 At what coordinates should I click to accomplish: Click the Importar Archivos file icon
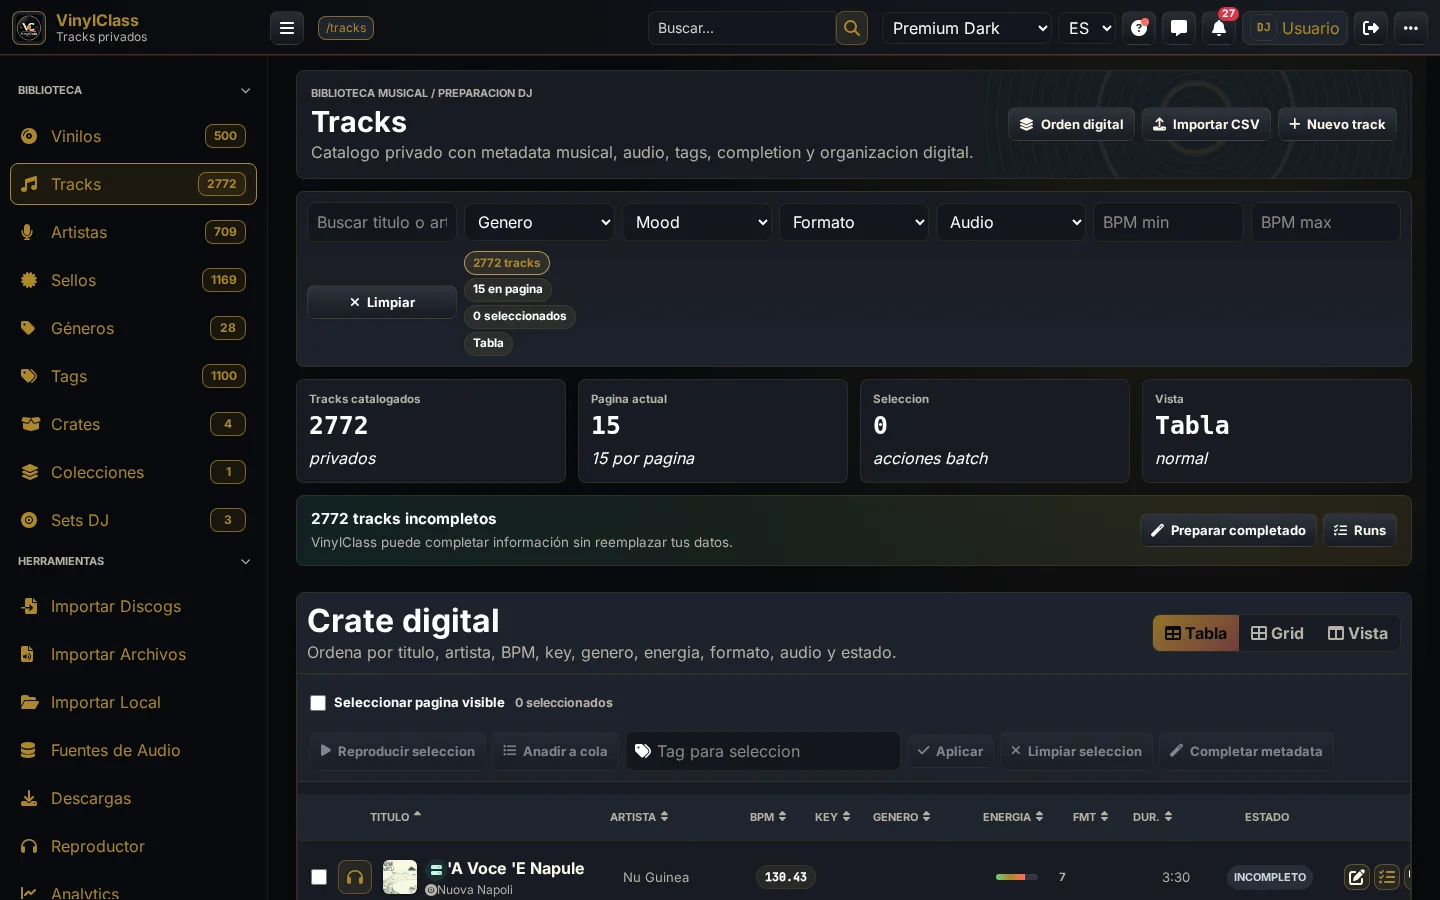coord(29,654)
